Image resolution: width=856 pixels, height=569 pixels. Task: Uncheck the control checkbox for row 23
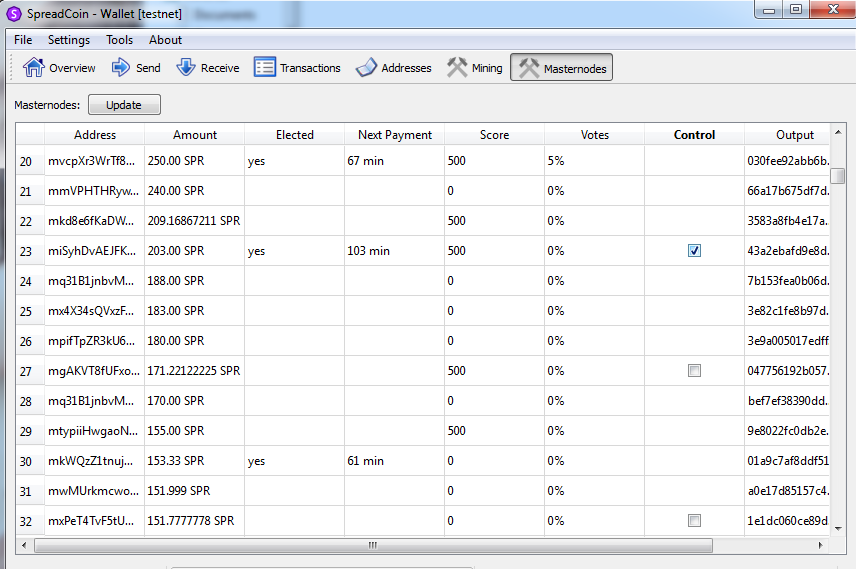[x=694, y=251]
